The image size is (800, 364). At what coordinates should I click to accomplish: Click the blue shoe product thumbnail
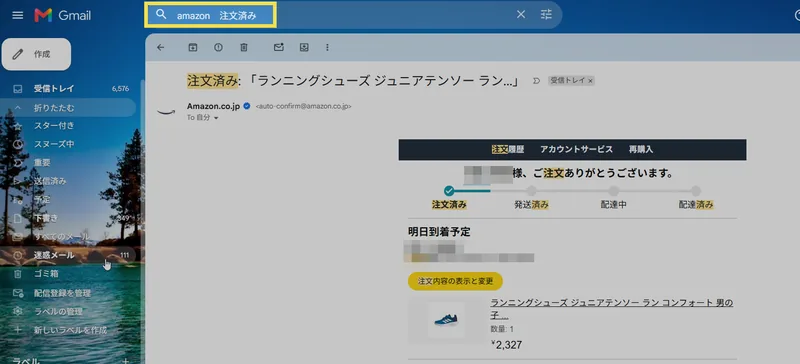[446, 320]
